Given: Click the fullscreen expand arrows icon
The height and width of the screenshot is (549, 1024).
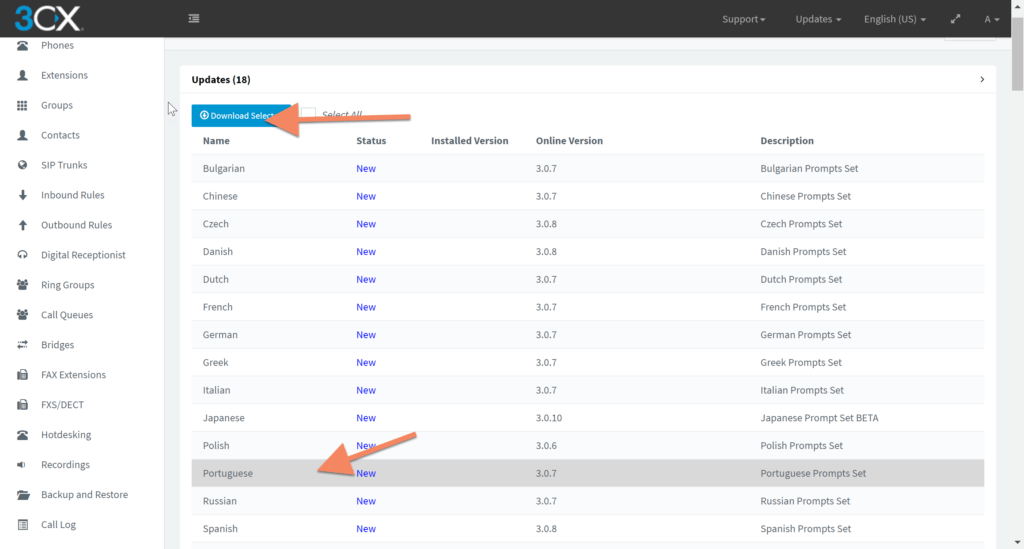Looking at the screenshot, I should coord(955,19).
